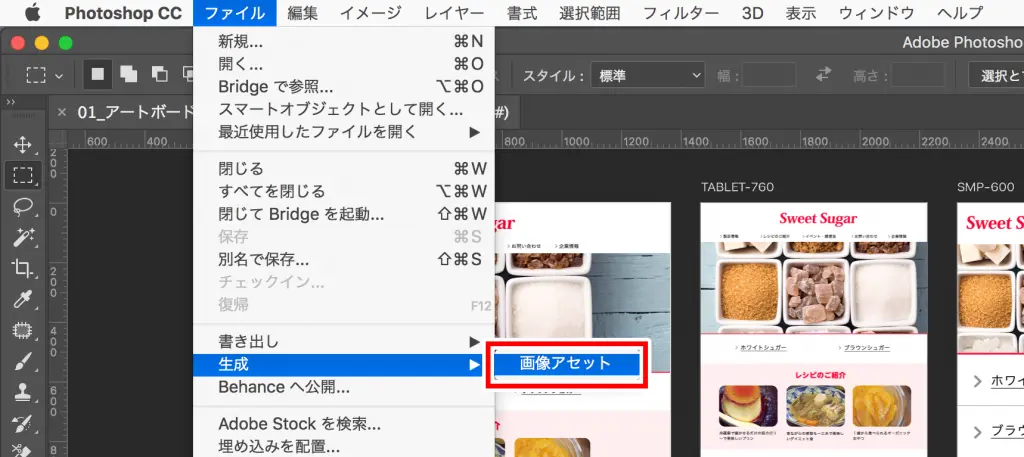Image resolution: width=1024 pixels, height=457 pixels.
Task: Enable the New Selection mode button
Action: [98, 74]
